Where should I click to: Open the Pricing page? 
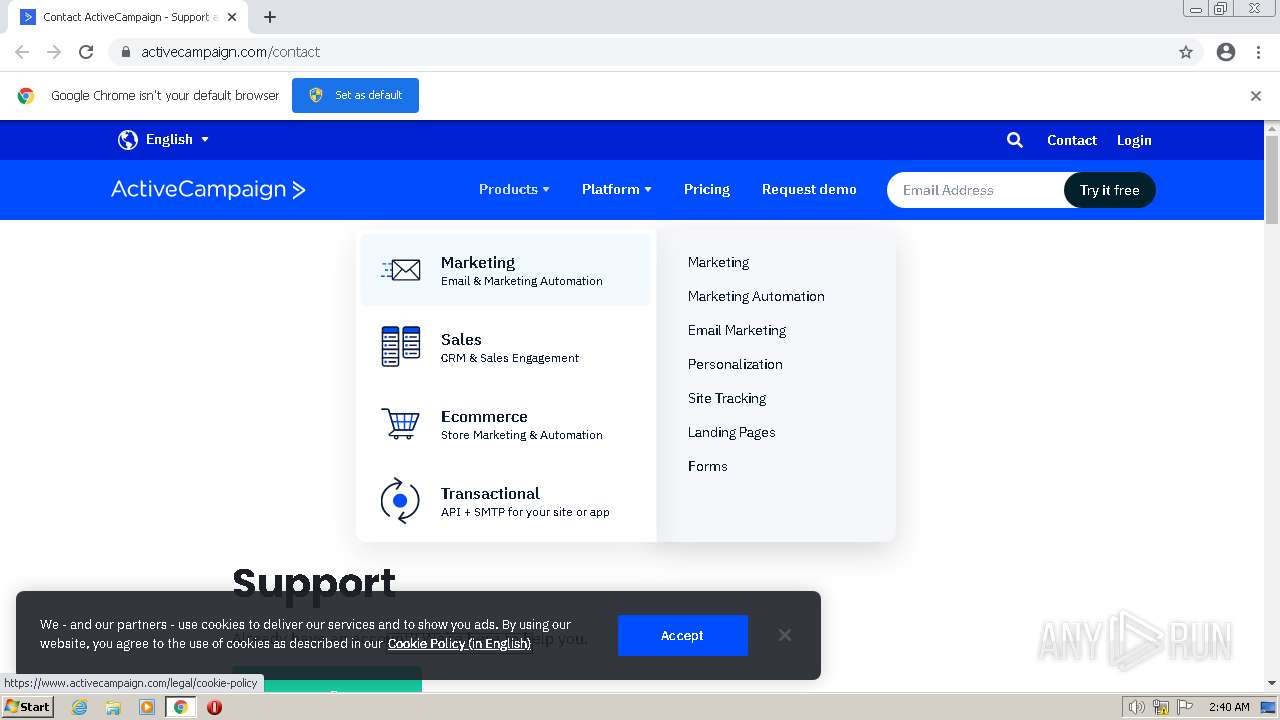tap(707, 189)
